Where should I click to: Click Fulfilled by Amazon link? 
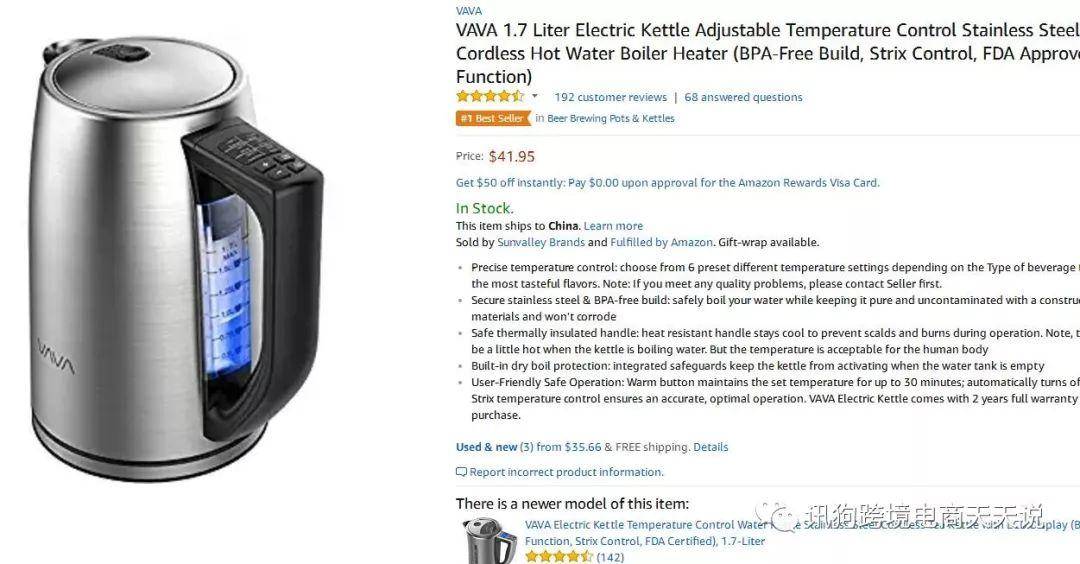point(661,242)
